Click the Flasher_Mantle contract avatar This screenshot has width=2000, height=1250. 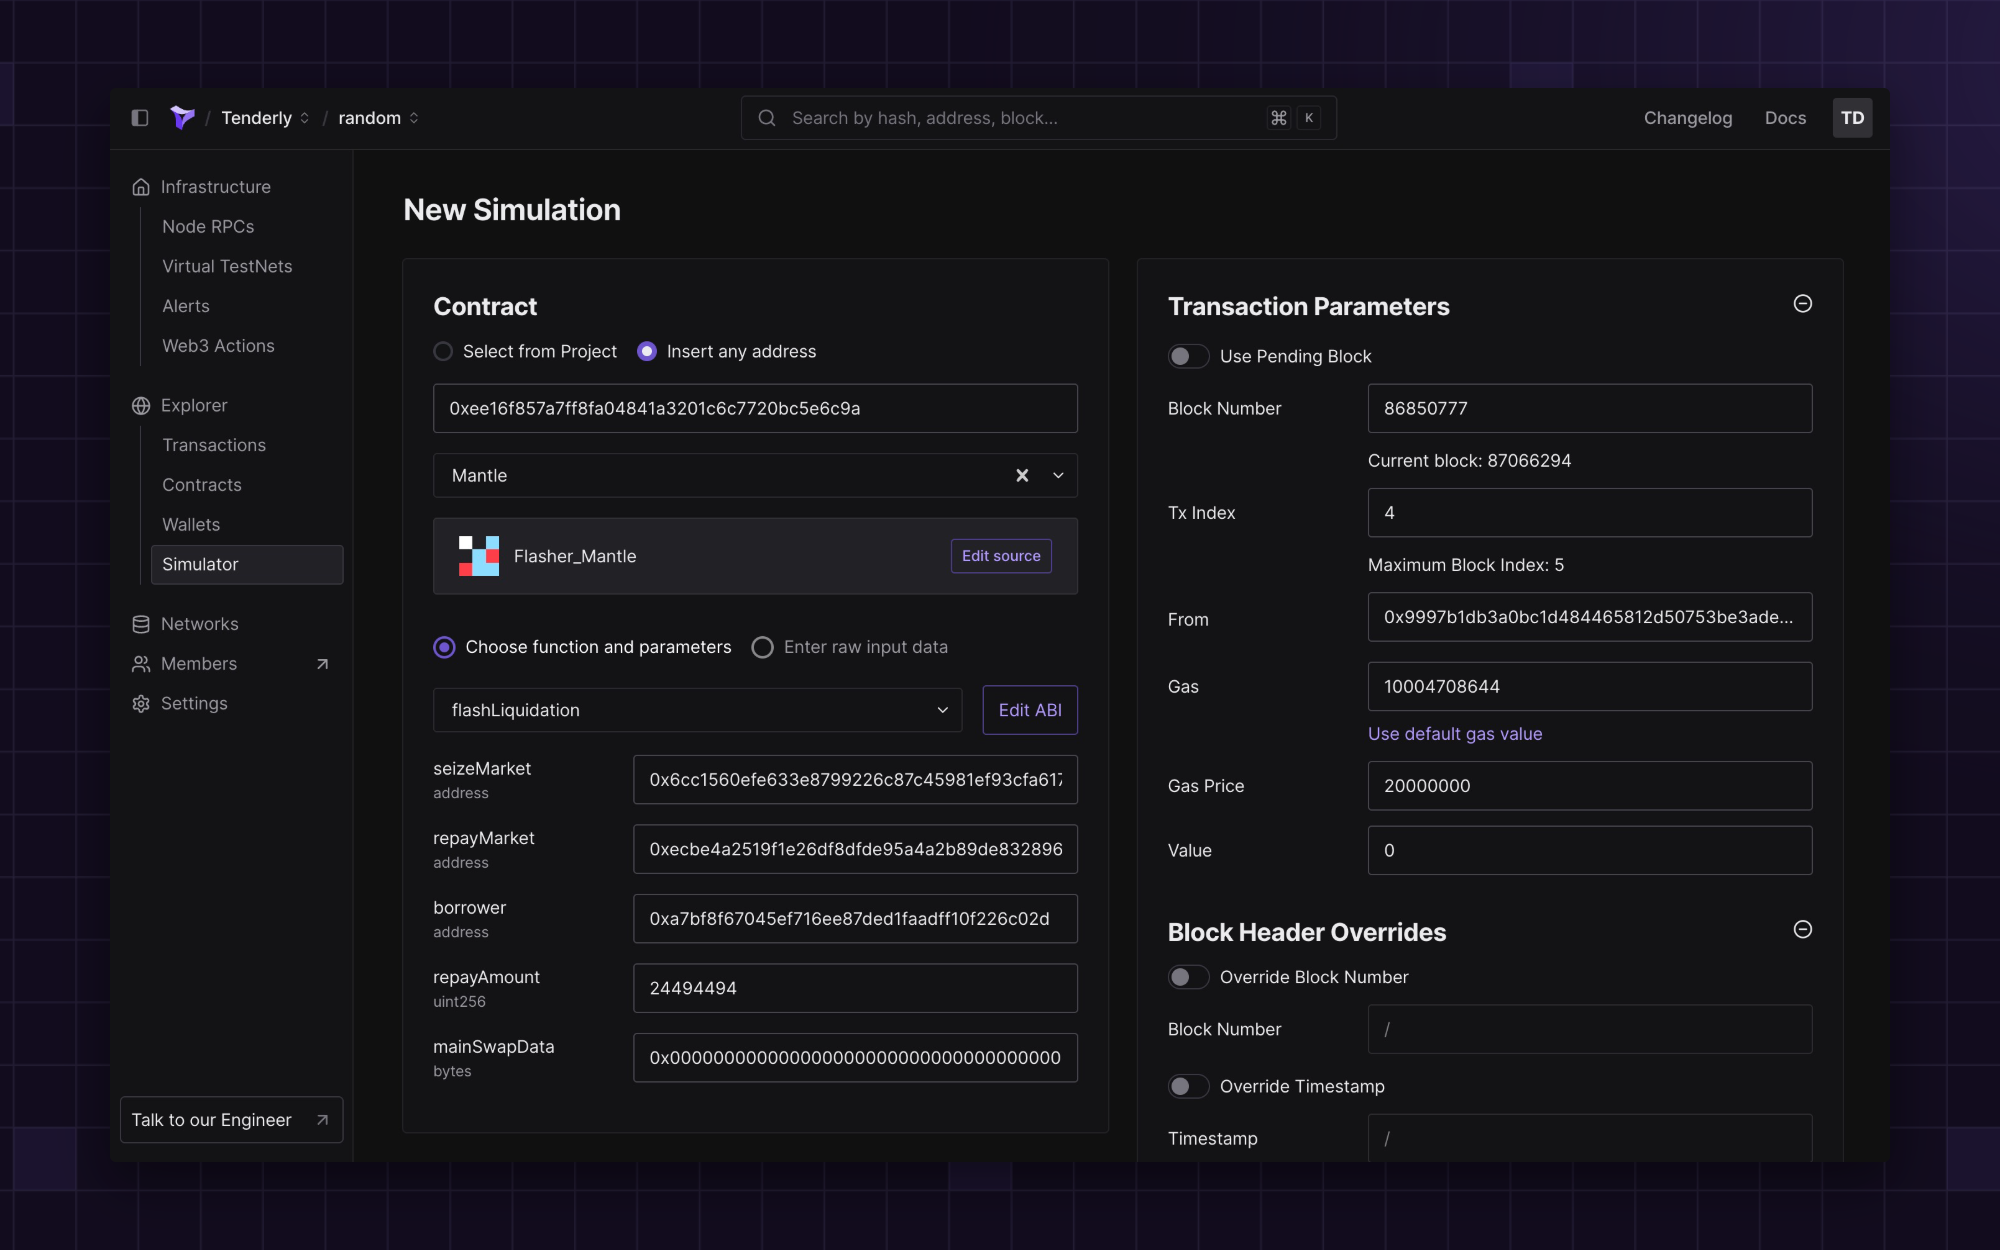coord(479,556)
